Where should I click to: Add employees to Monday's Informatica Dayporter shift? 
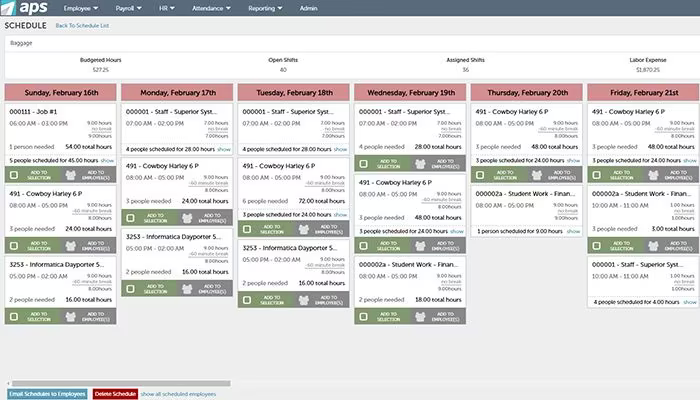pyautogui.click(x=204, y=289)
